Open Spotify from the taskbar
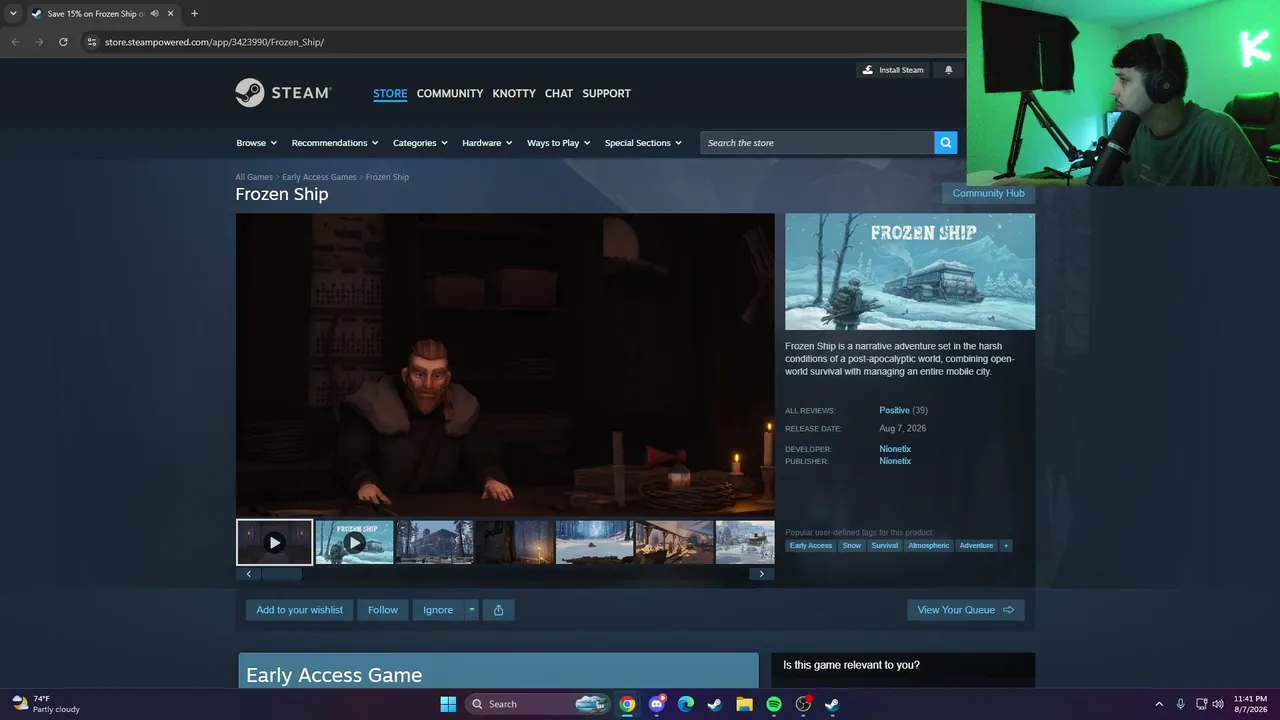 pos(774,704)
